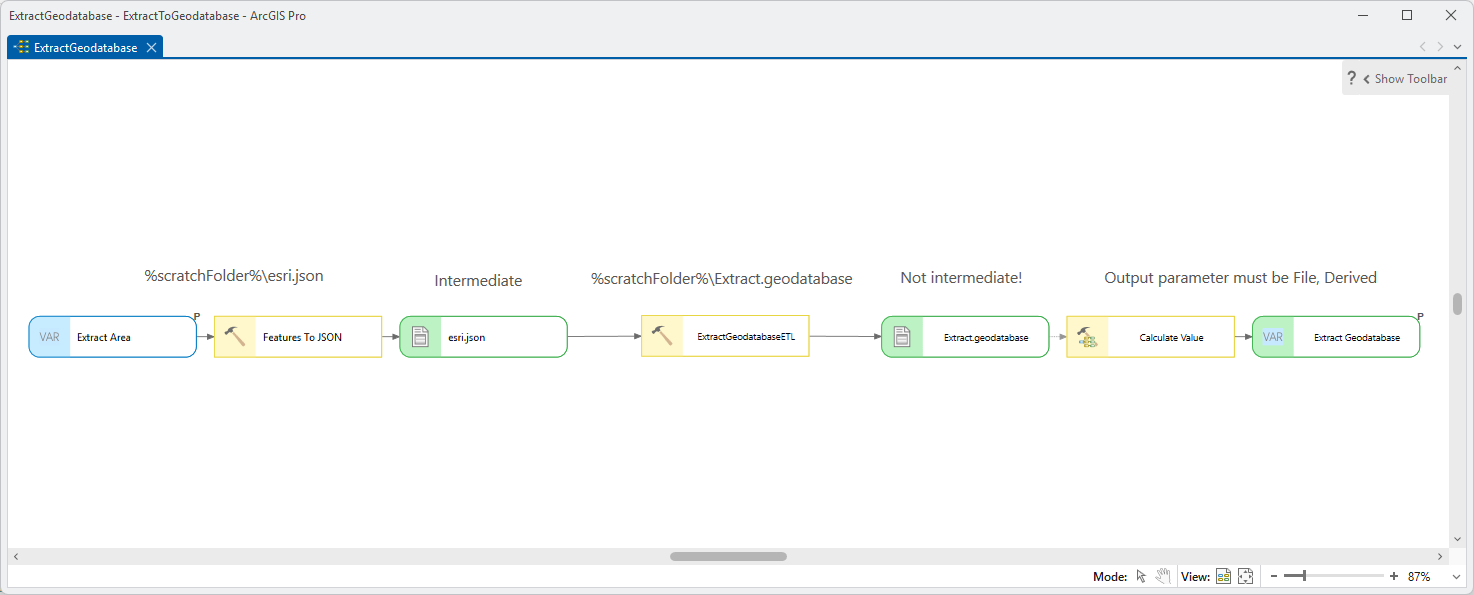The width and height of the screenshot is (1474, 595).
Task: Click the Show Toolbar button
Action: pos(1405,78)
